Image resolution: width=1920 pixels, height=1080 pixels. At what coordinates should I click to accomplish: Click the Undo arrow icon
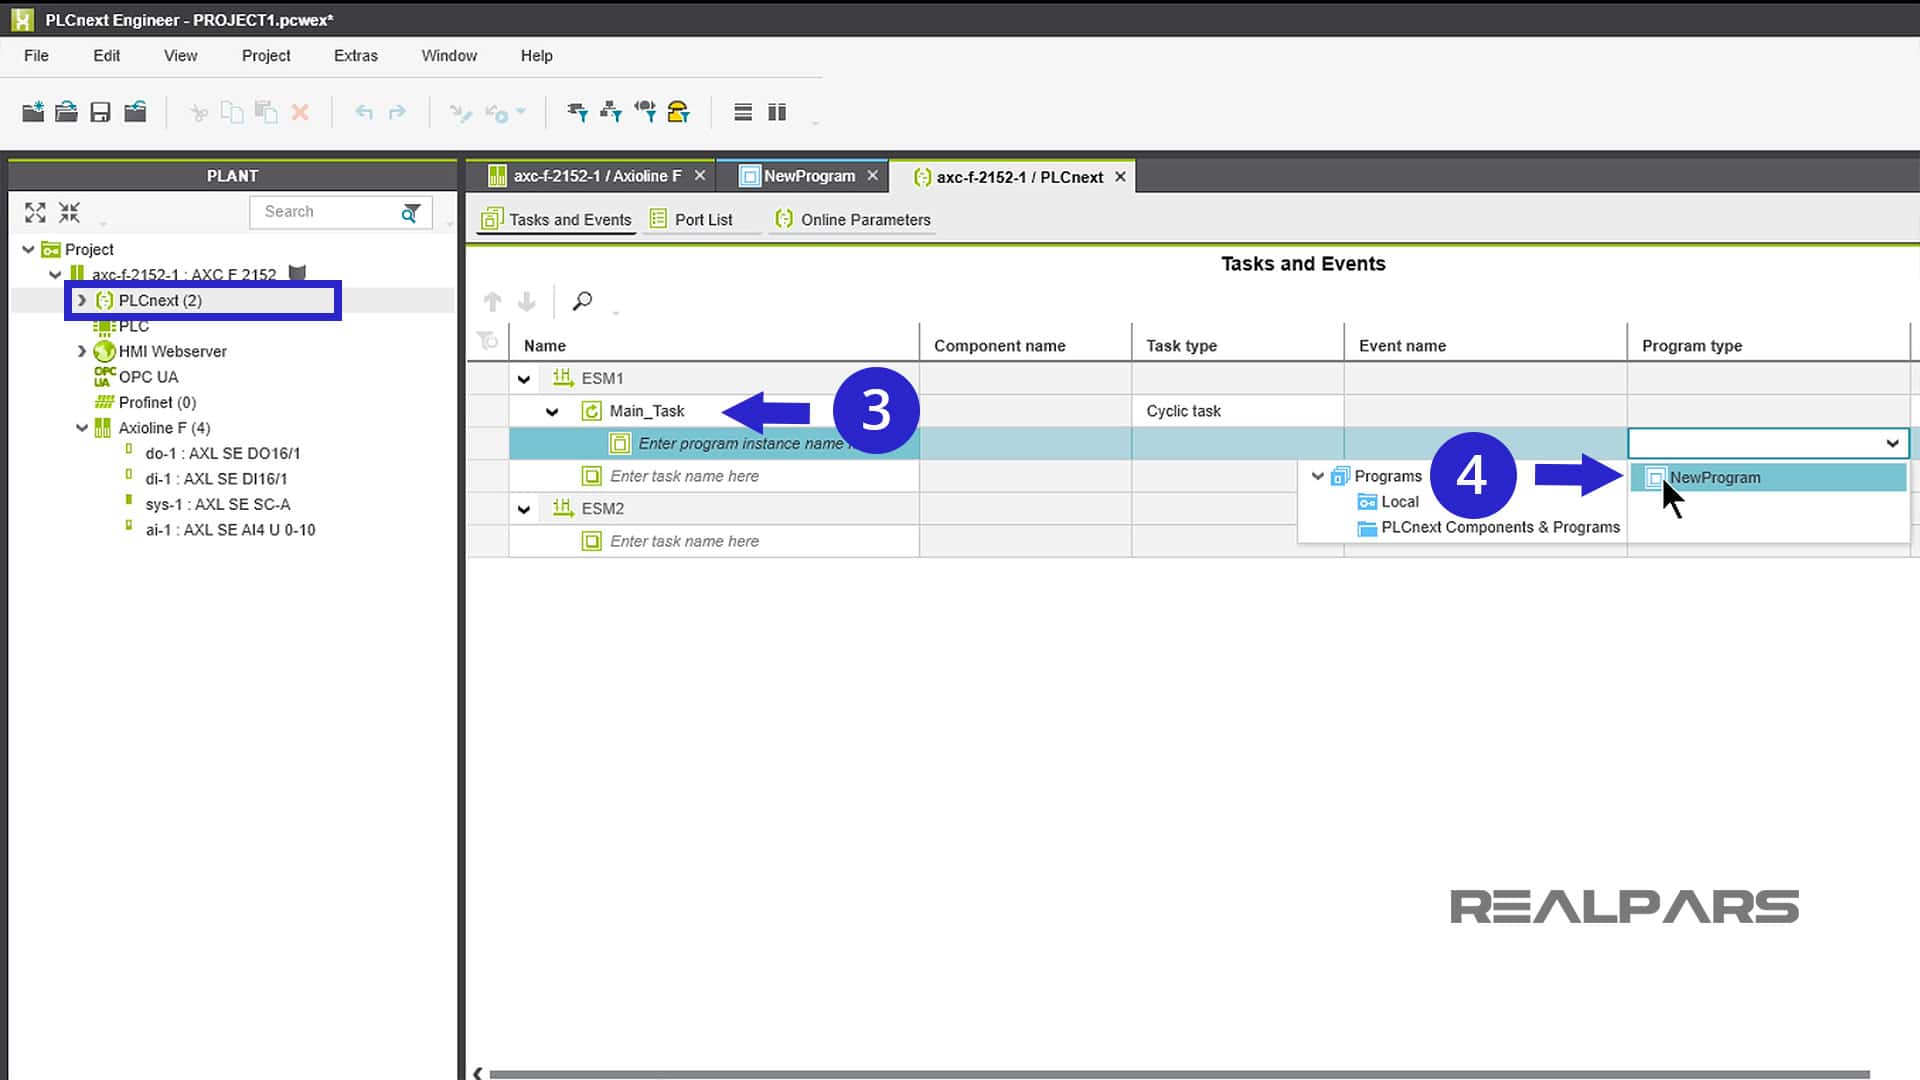click(x=364, y=112)
